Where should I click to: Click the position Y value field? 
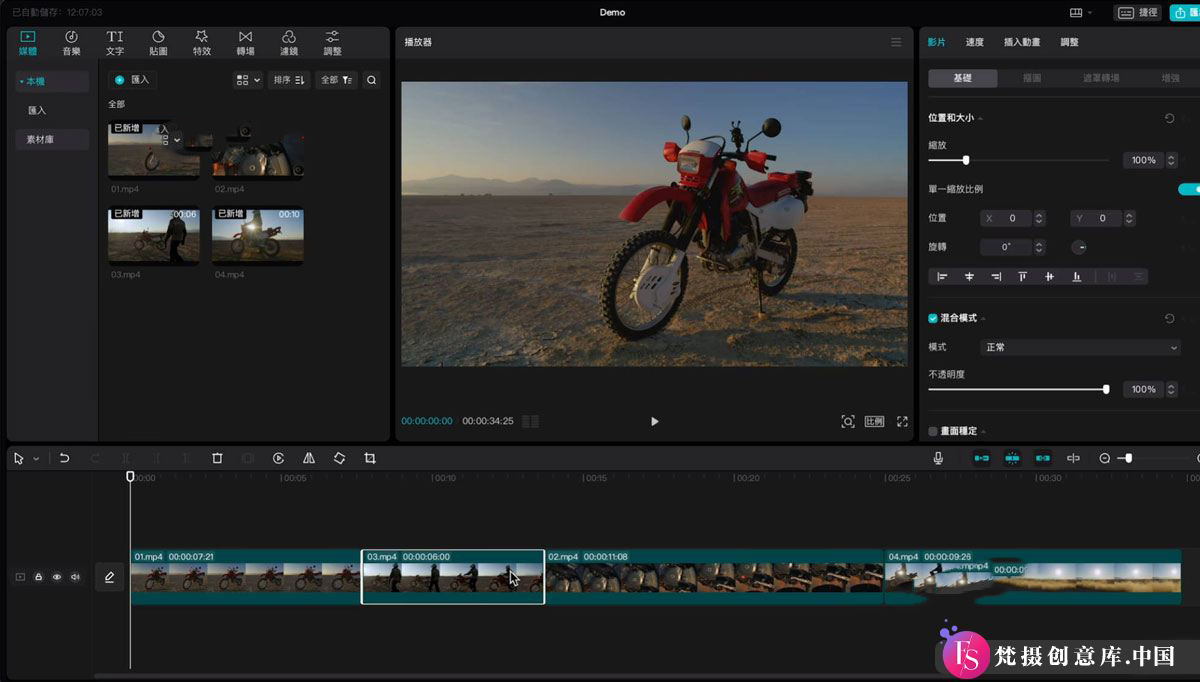(1103, 218)
